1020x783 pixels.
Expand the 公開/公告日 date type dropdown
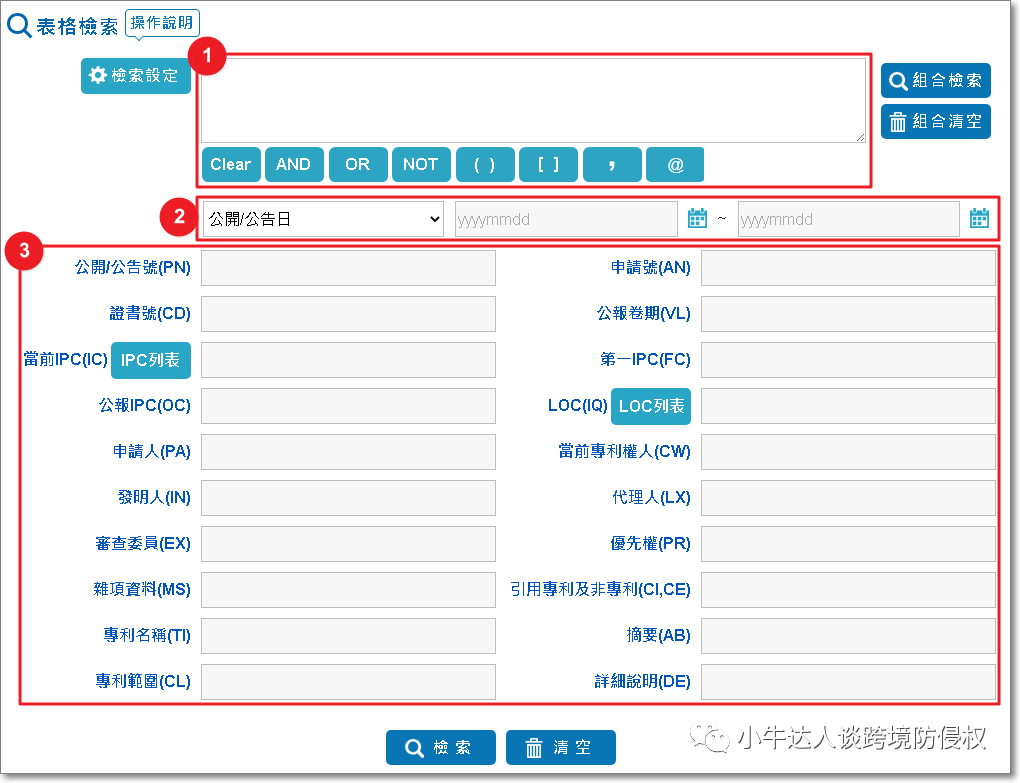(322, 219)
